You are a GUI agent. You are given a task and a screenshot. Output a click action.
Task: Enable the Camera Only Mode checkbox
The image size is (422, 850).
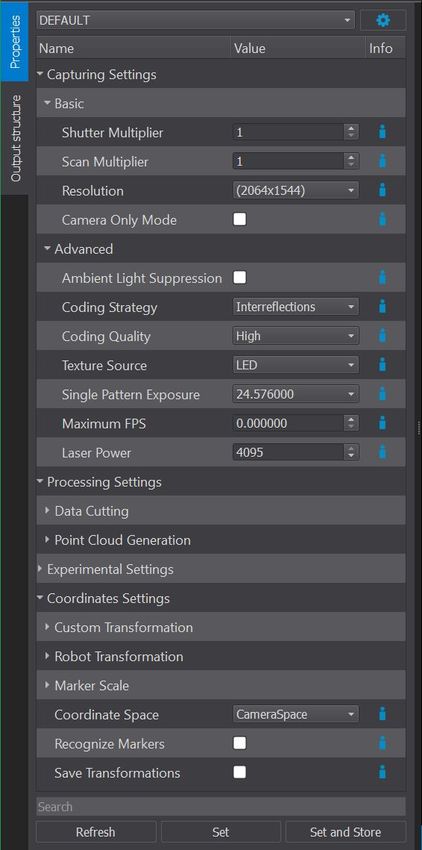[x=239, y=219]
